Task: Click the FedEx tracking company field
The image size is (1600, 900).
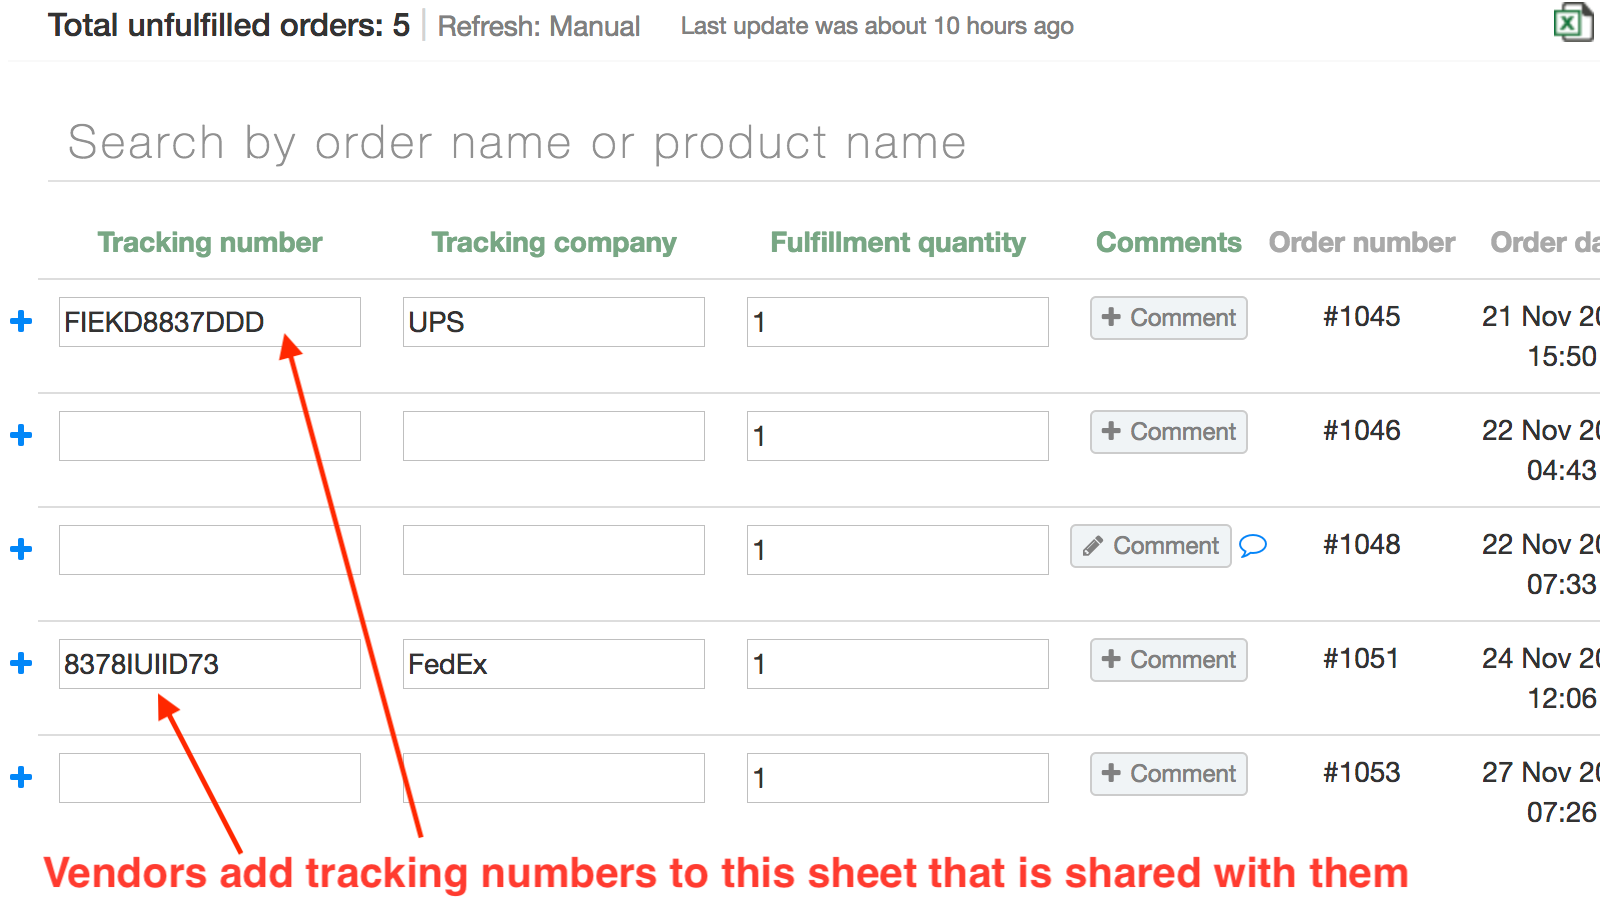Action: [553, 664]
